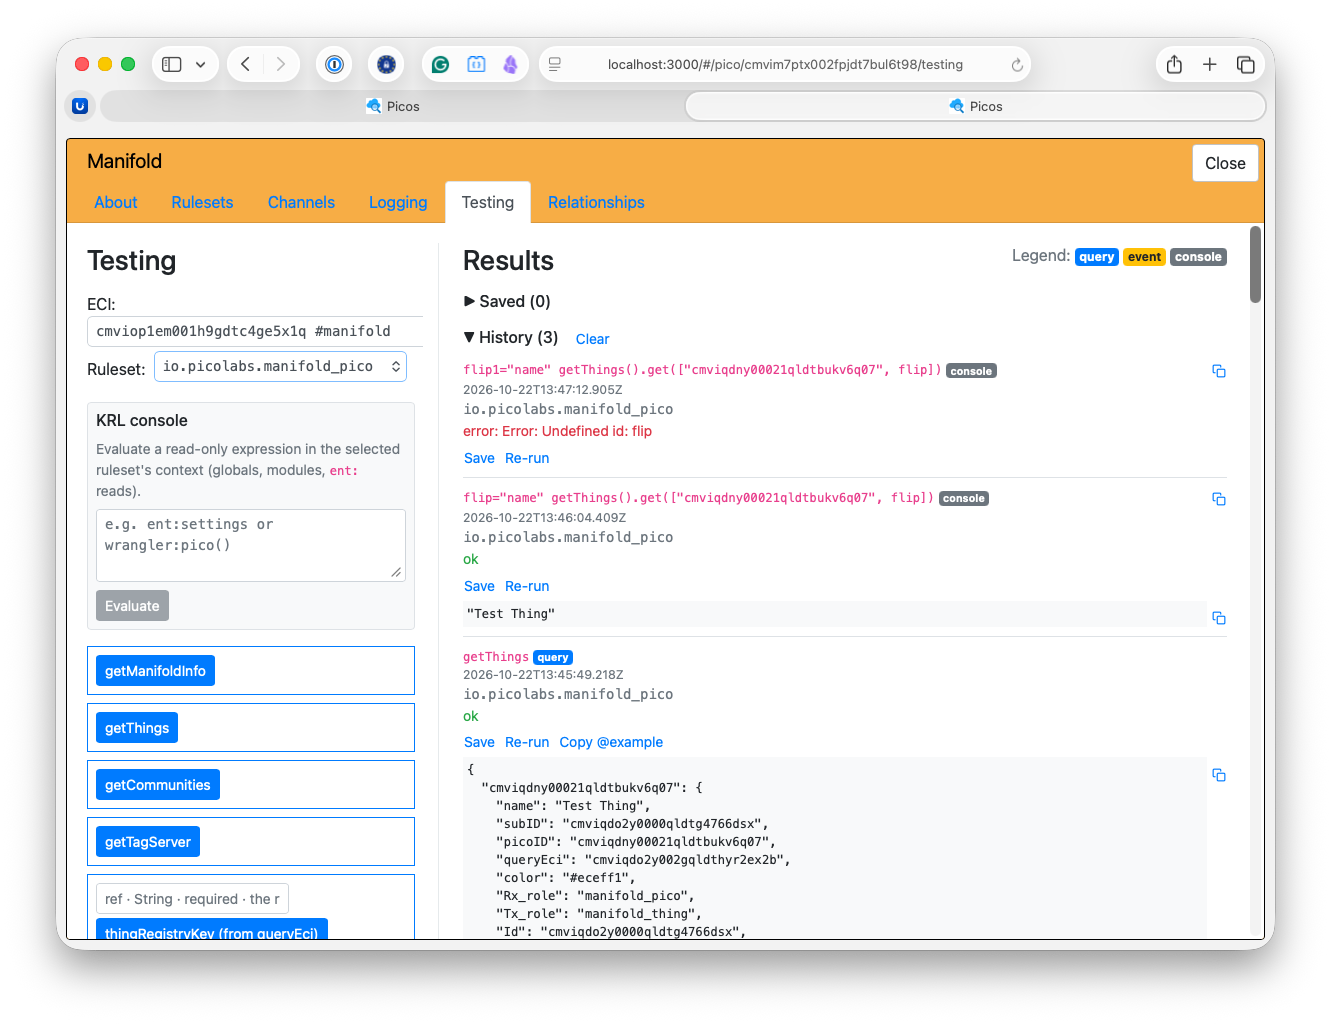Run the getManifoldInfo query
This screenshot has width=1331, height=1024.
pyautogui.click(x=155, y=671)
